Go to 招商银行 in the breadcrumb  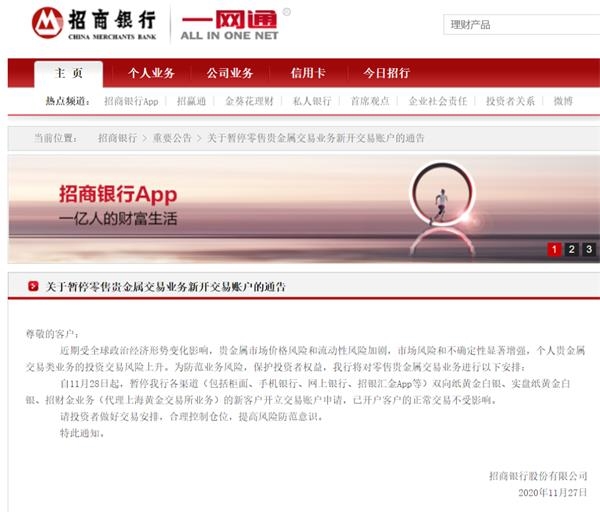117,138
